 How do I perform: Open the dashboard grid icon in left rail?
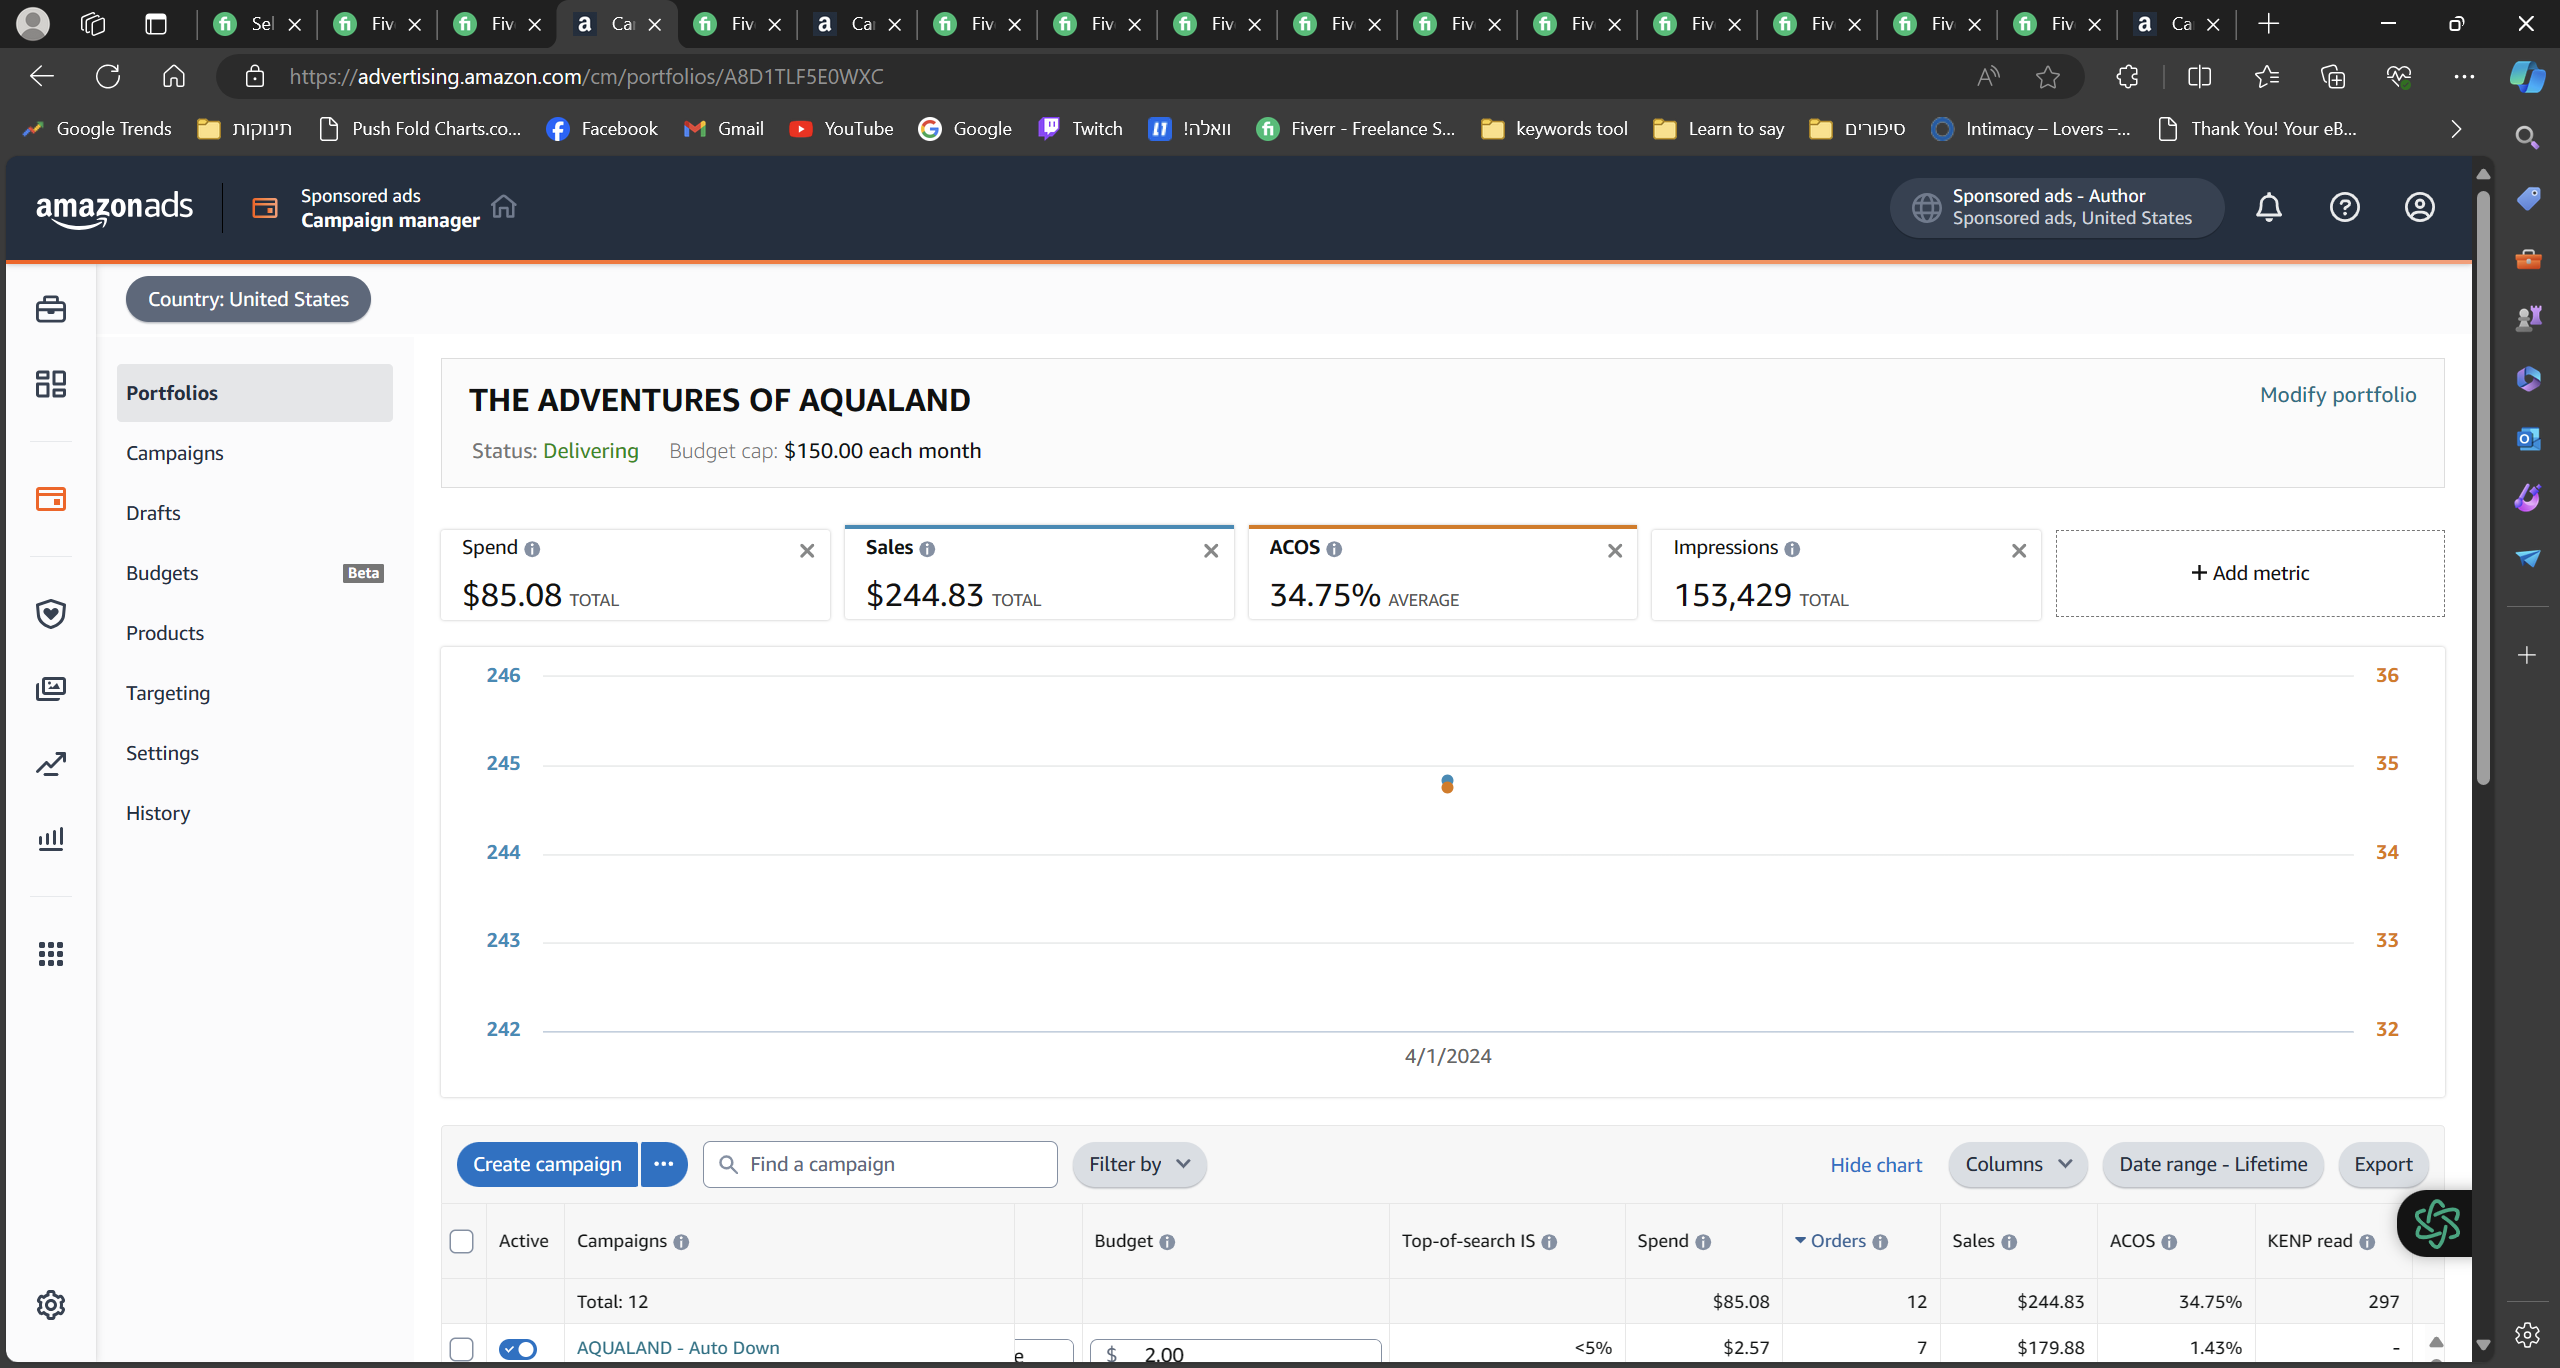click(x=51, y=384)
